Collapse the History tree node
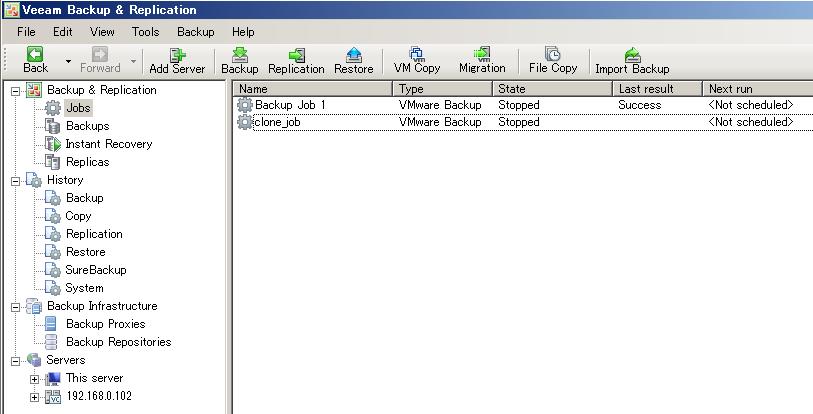The width and height of the screenshot is (813, 414). 16,181
